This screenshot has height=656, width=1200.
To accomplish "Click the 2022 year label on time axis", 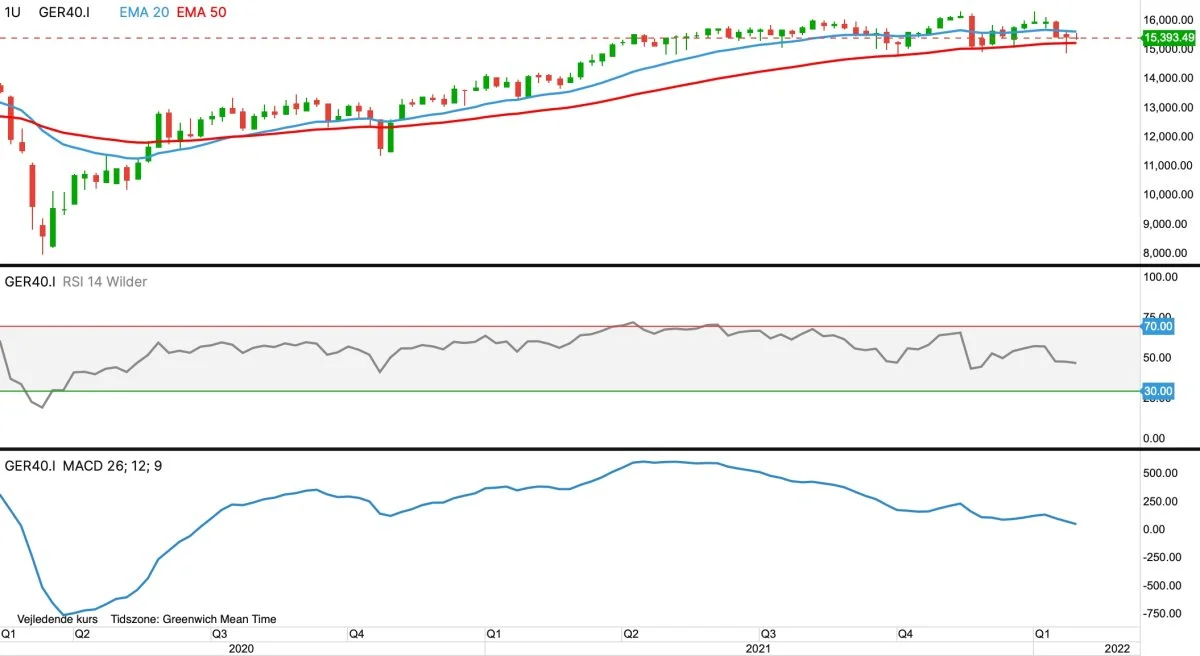I will pyautogui.click(x=1118, y=648).
